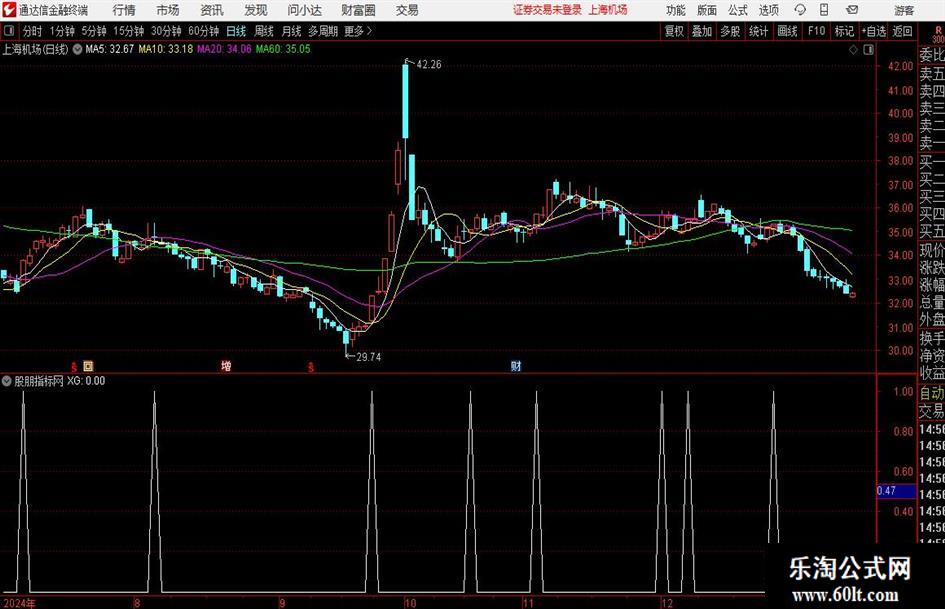
Task: Open the 选项 menu
Action: 768,10
